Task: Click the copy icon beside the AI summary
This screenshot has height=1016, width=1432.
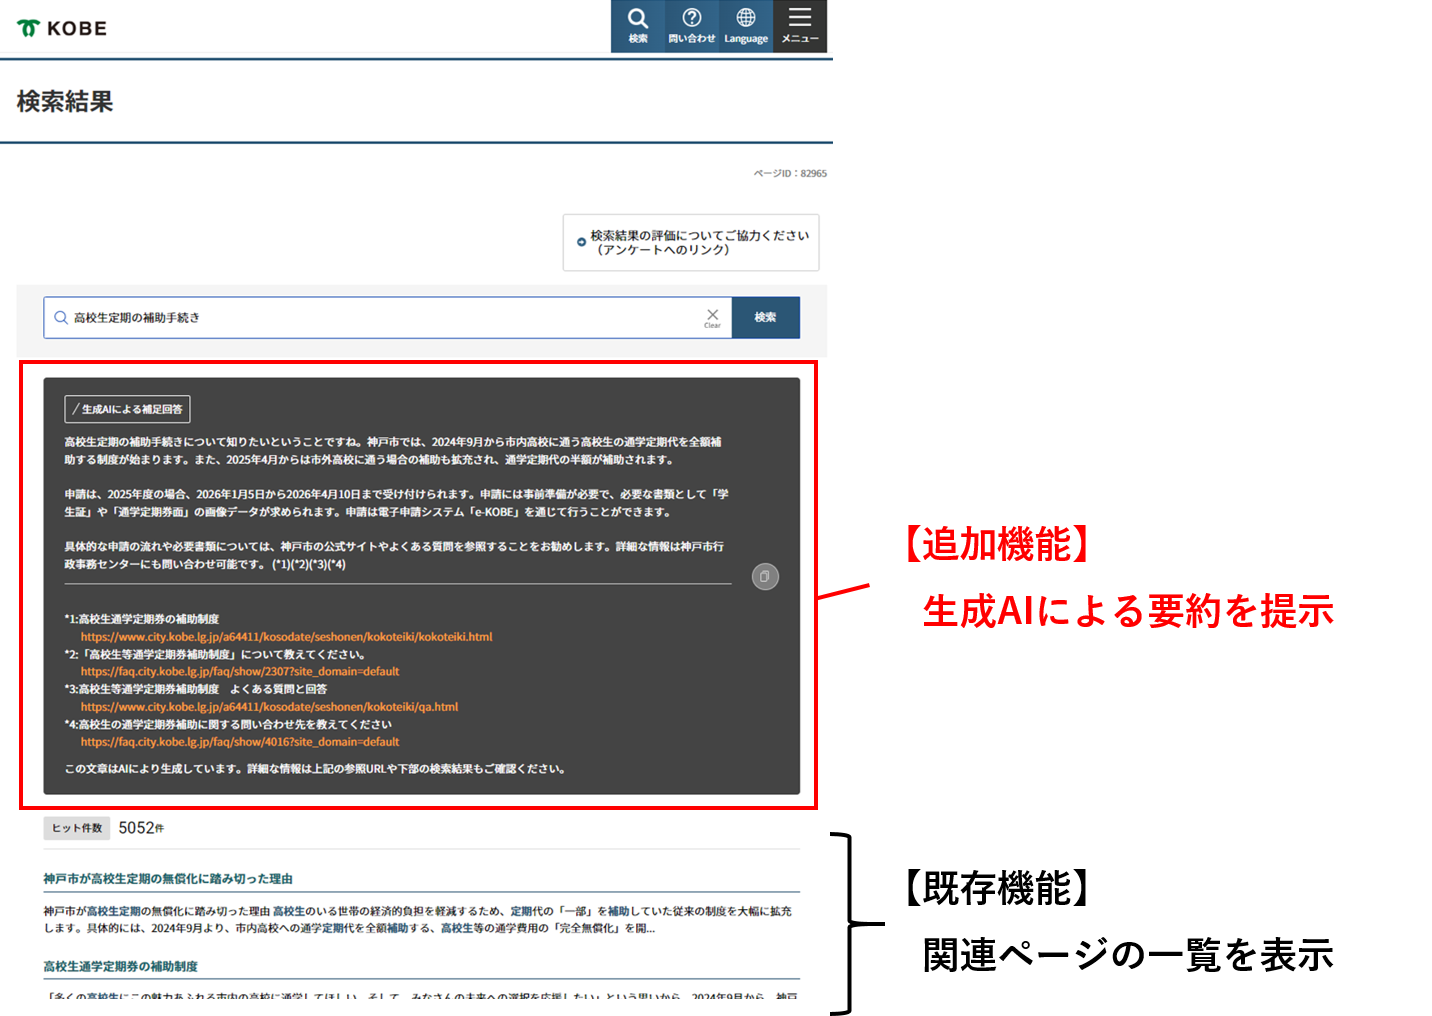Action: pyautogui.click(x=764, y=576)
